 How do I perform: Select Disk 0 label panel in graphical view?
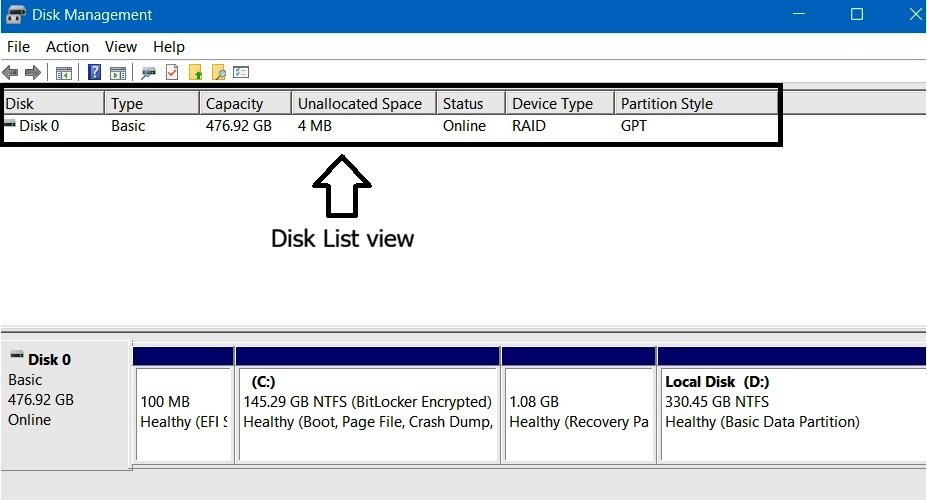click(x=66, y=405)
